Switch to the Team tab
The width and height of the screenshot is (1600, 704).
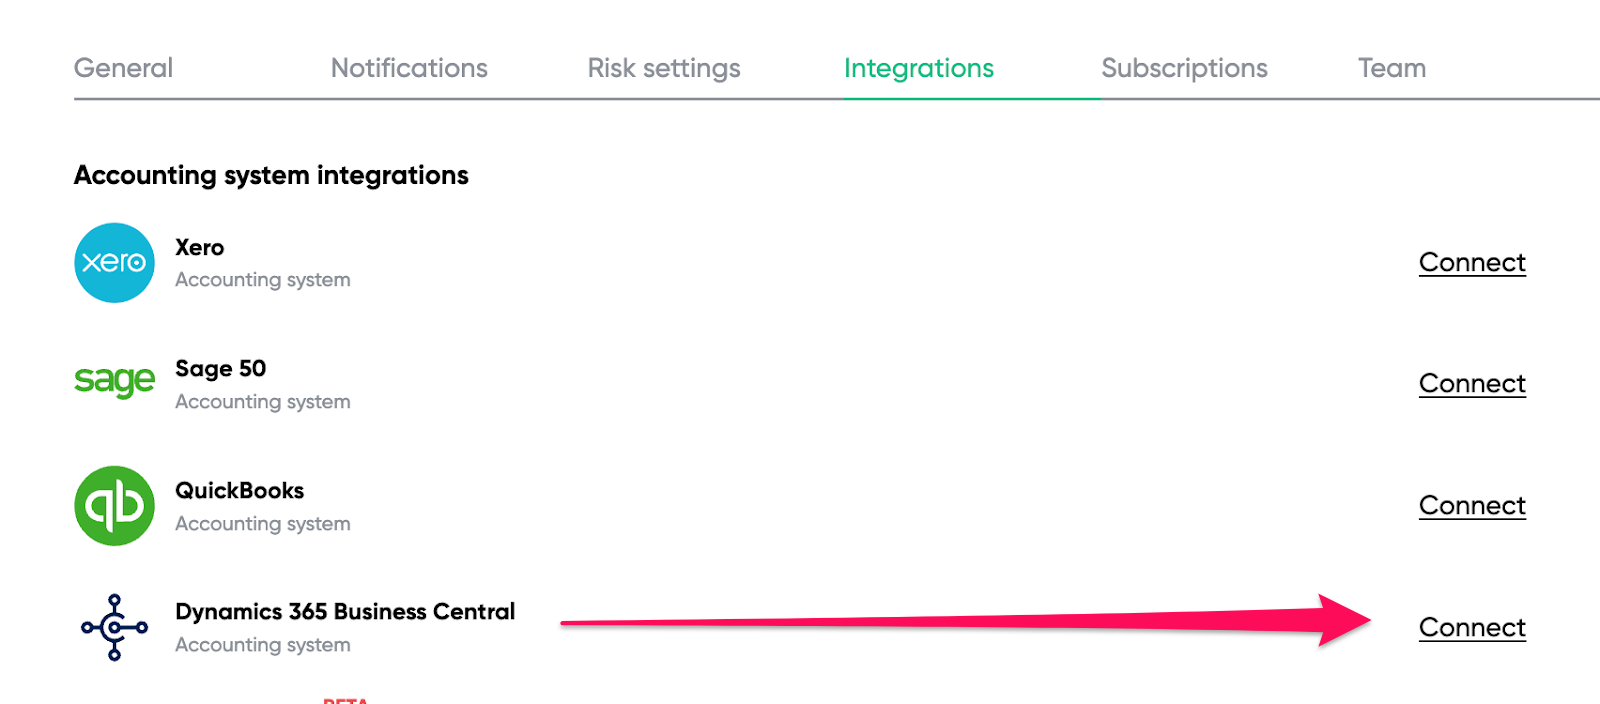pyautogui.click(x=1391, y=68)
